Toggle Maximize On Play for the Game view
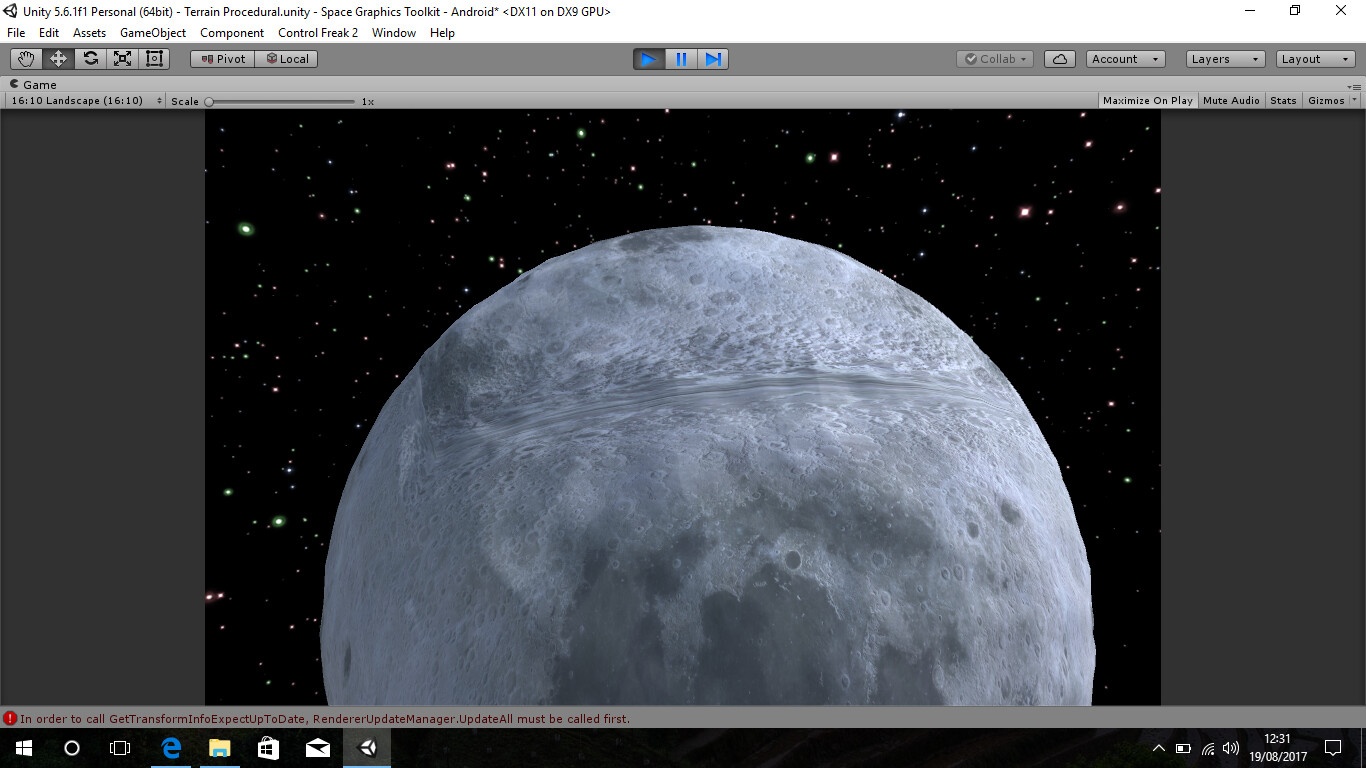Image resolution: width=1366 pixels, height=768 pixels. click(1147, 100)
